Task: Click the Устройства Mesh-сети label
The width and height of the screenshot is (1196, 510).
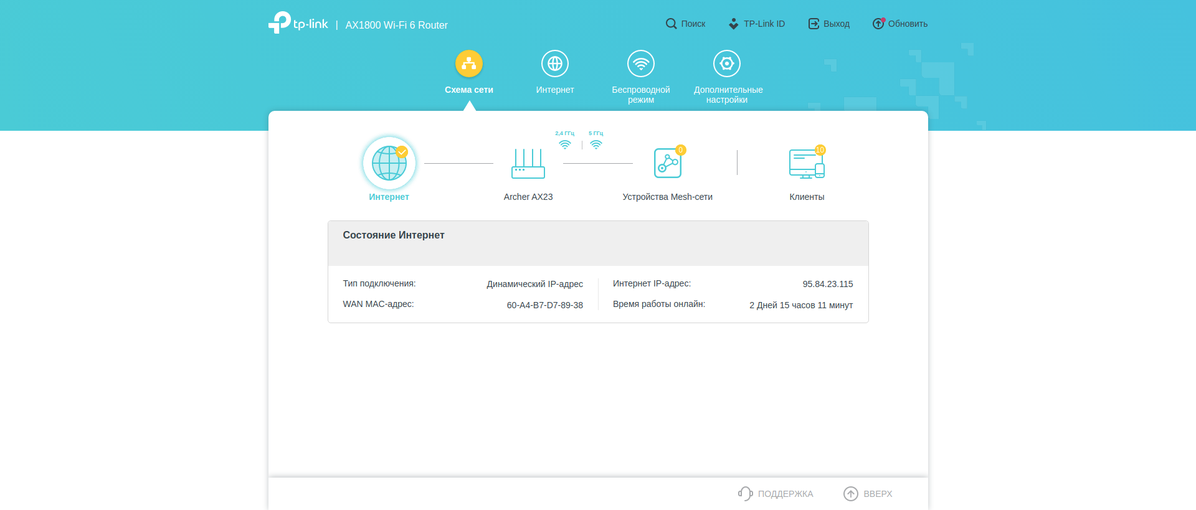Action: (x=667, y=197)
